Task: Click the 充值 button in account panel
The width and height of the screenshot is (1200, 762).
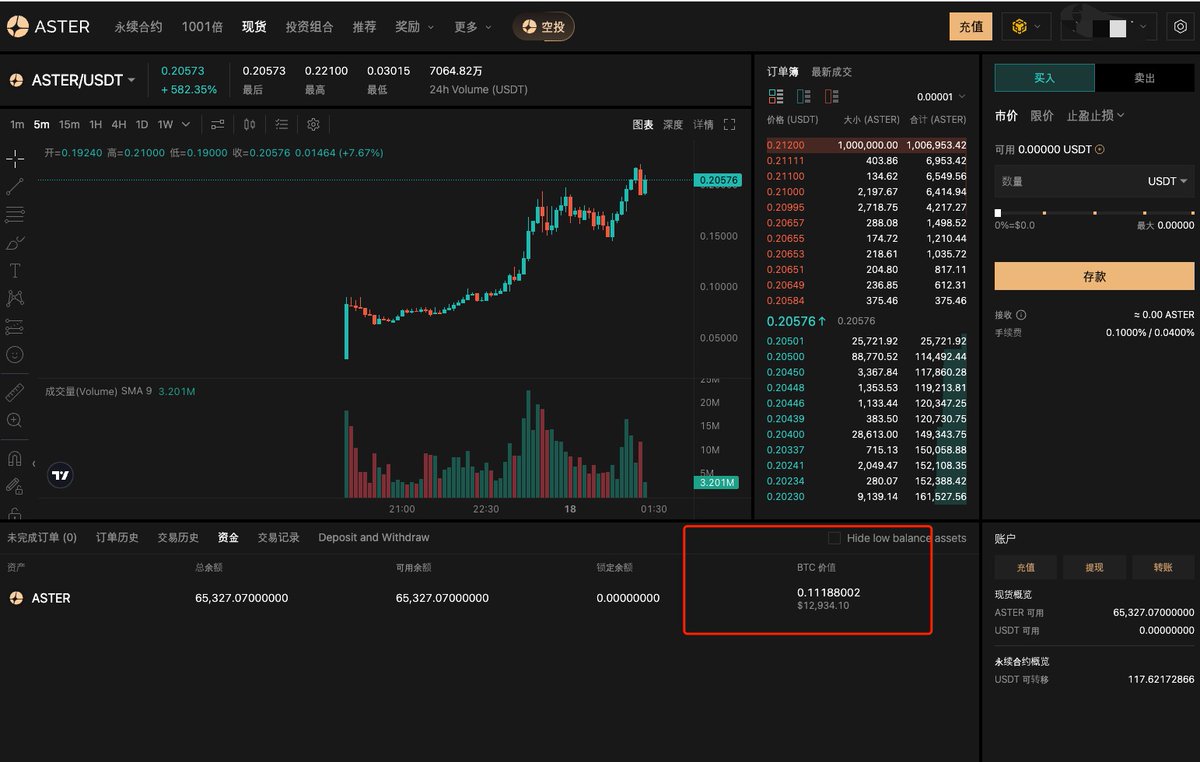Action: (x=1025, y=567)
